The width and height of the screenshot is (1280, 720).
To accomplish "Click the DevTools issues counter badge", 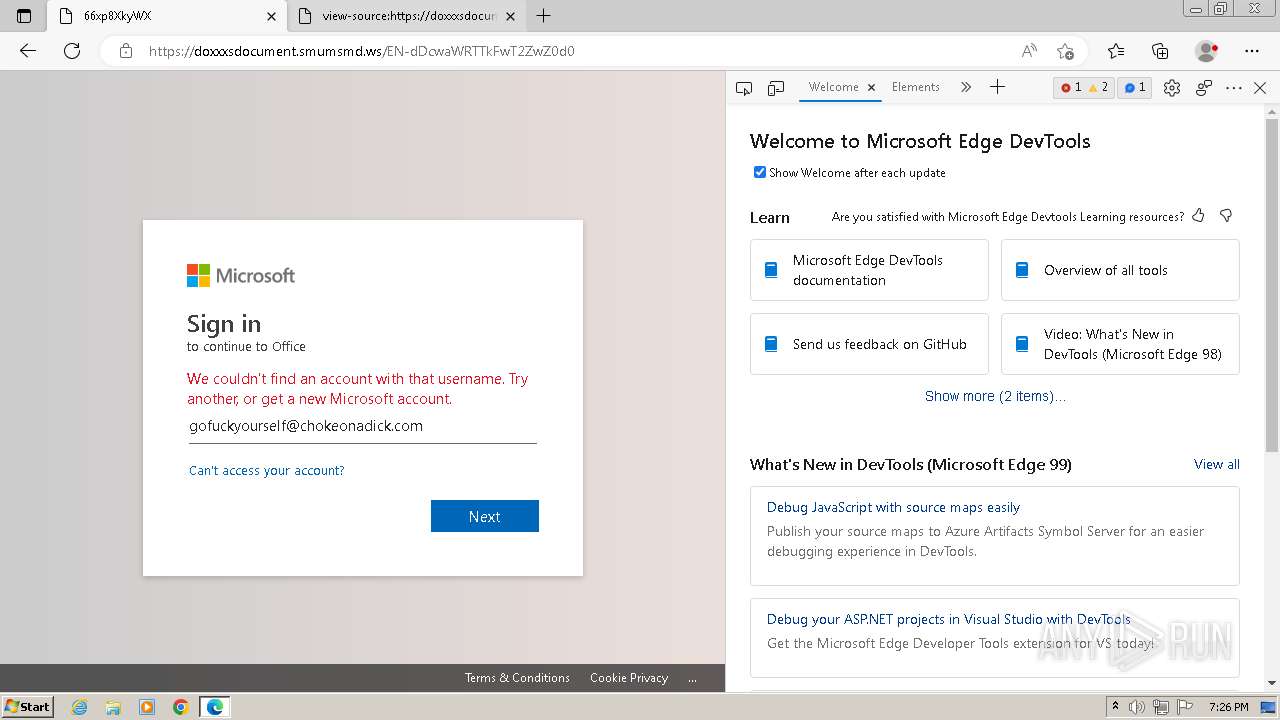I will click(x=1135, y=88).
